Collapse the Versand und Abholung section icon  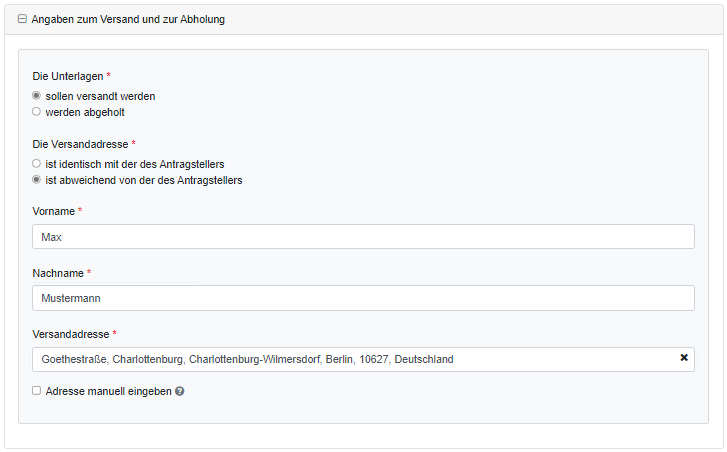click(x=22, y=19)
